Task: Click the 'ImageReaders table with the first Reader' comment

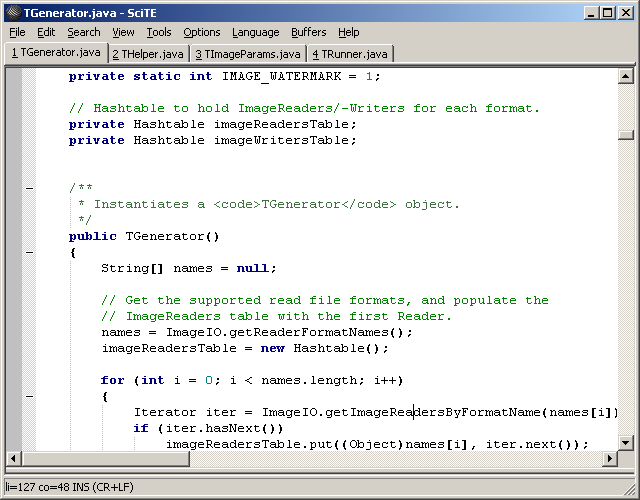Action: (x=276, y=316)
